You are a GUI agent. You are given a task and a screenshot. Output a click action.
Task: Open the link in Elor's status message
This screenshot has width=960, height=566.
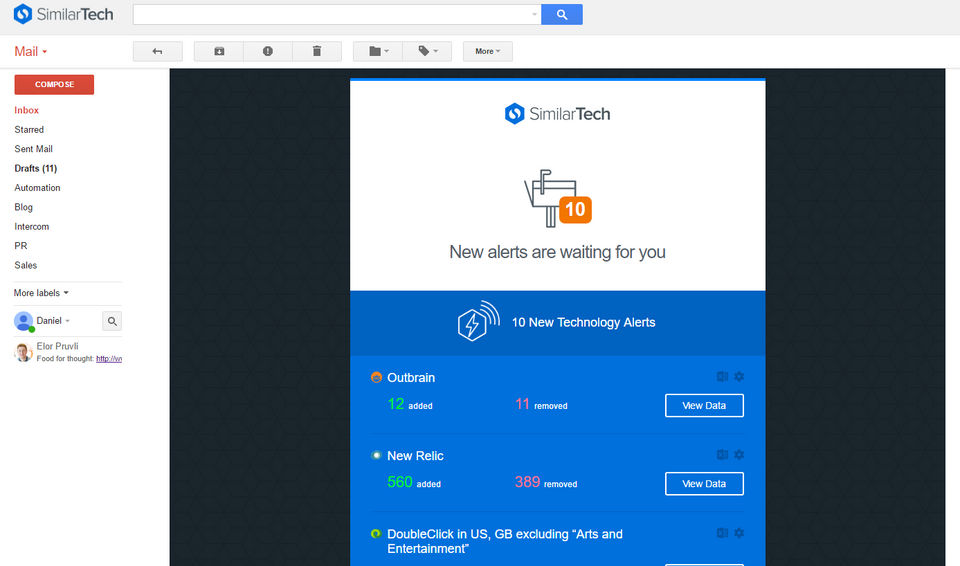pyautogui.click(x=109, y=359)
